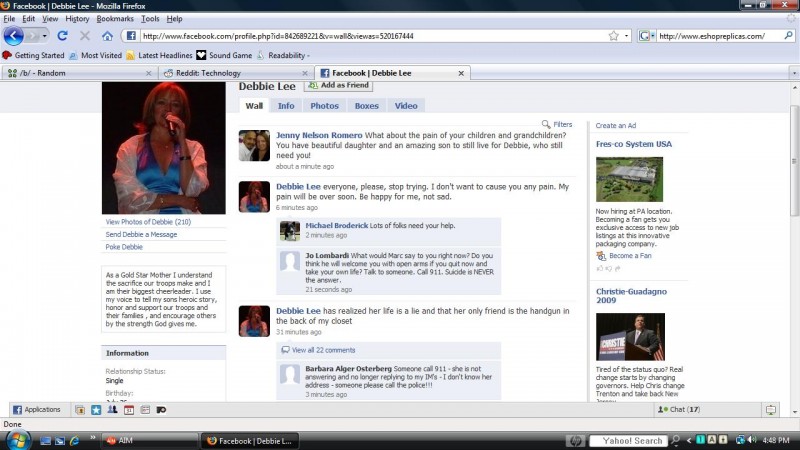Launch Internet Explorer from quick launch
The width and height of the screenshot is (800, 450).
click(x=74, y=440)
